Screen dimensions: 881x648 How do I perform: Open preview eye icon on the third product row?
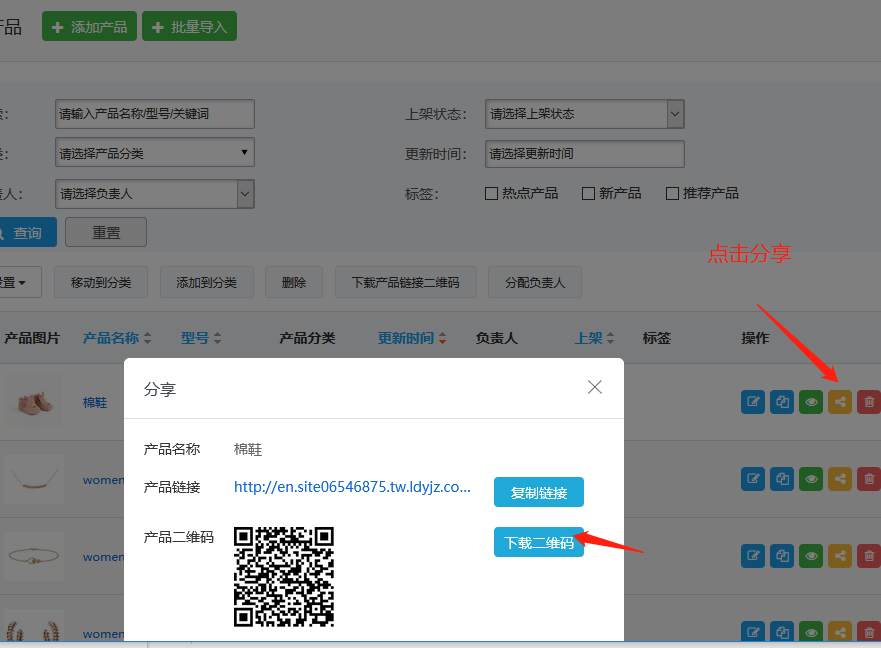[x=810, y=556]
